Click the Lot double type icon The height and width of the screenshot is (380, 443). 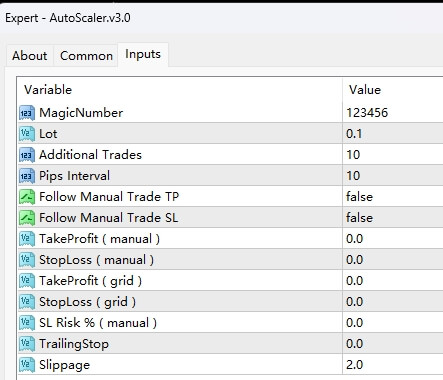pyautogui.click(x=27, y=134)
